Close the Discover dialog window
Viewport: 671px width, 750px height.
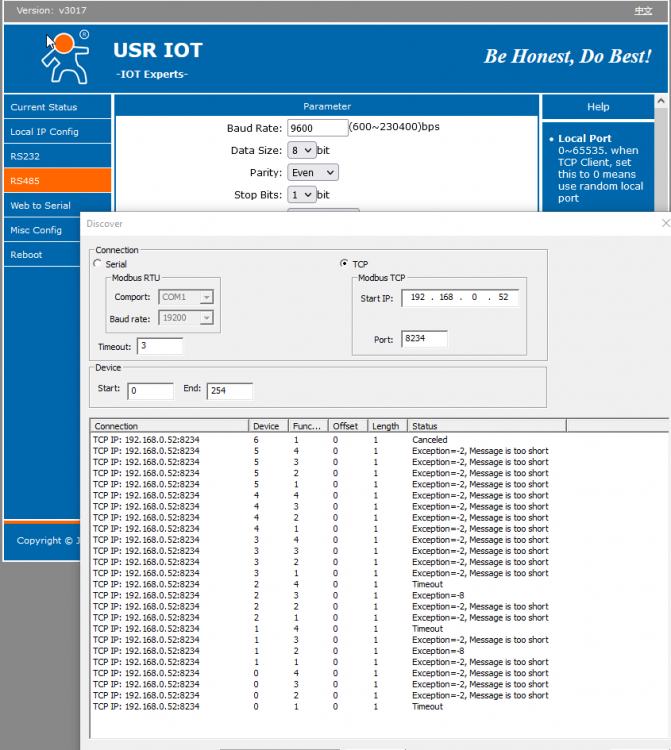click(665, 224)
